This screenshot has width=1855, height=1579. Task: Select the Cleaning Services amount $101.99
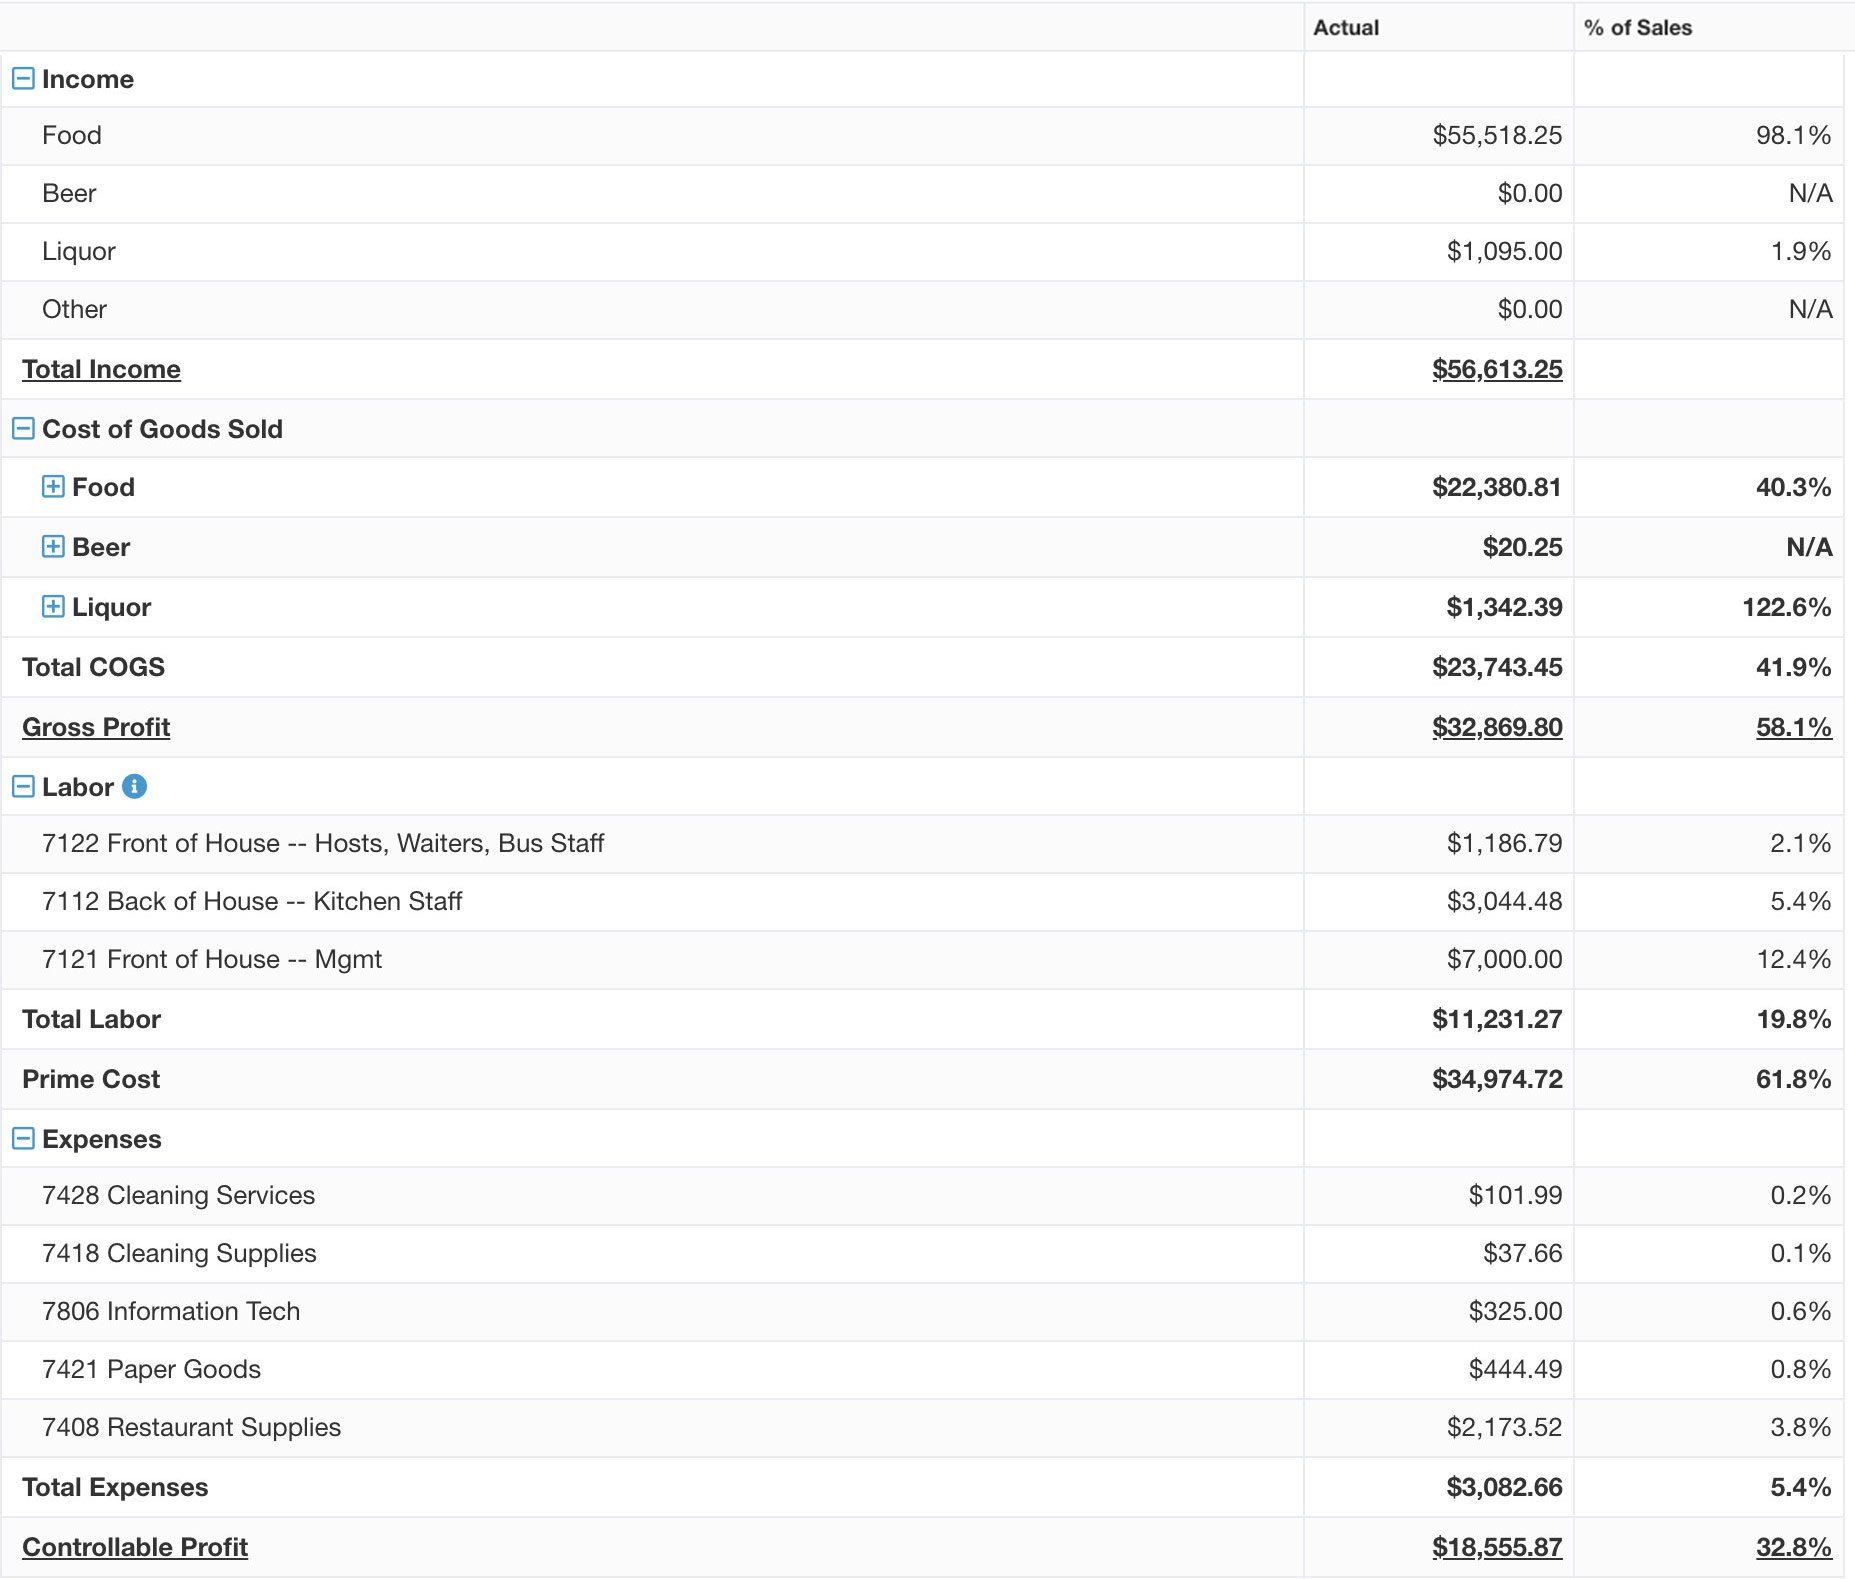1515,1195
